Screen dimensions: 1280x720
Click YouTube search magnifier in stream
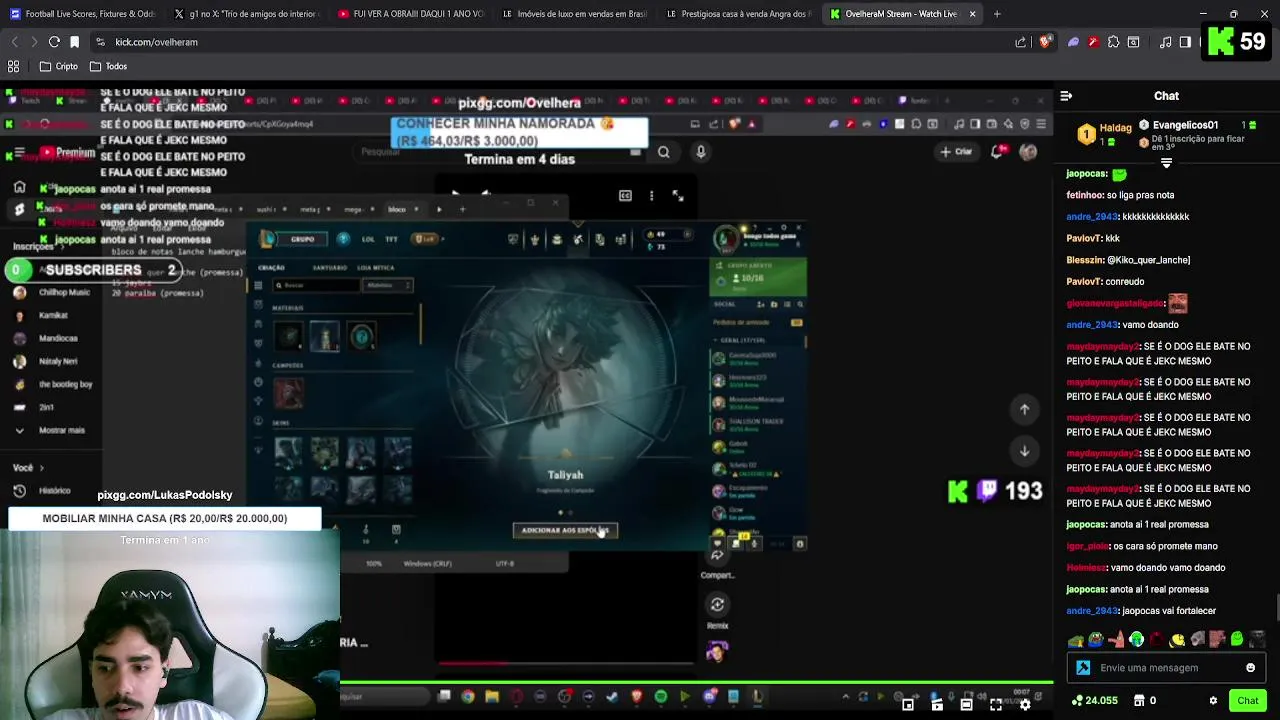[663, 152]
